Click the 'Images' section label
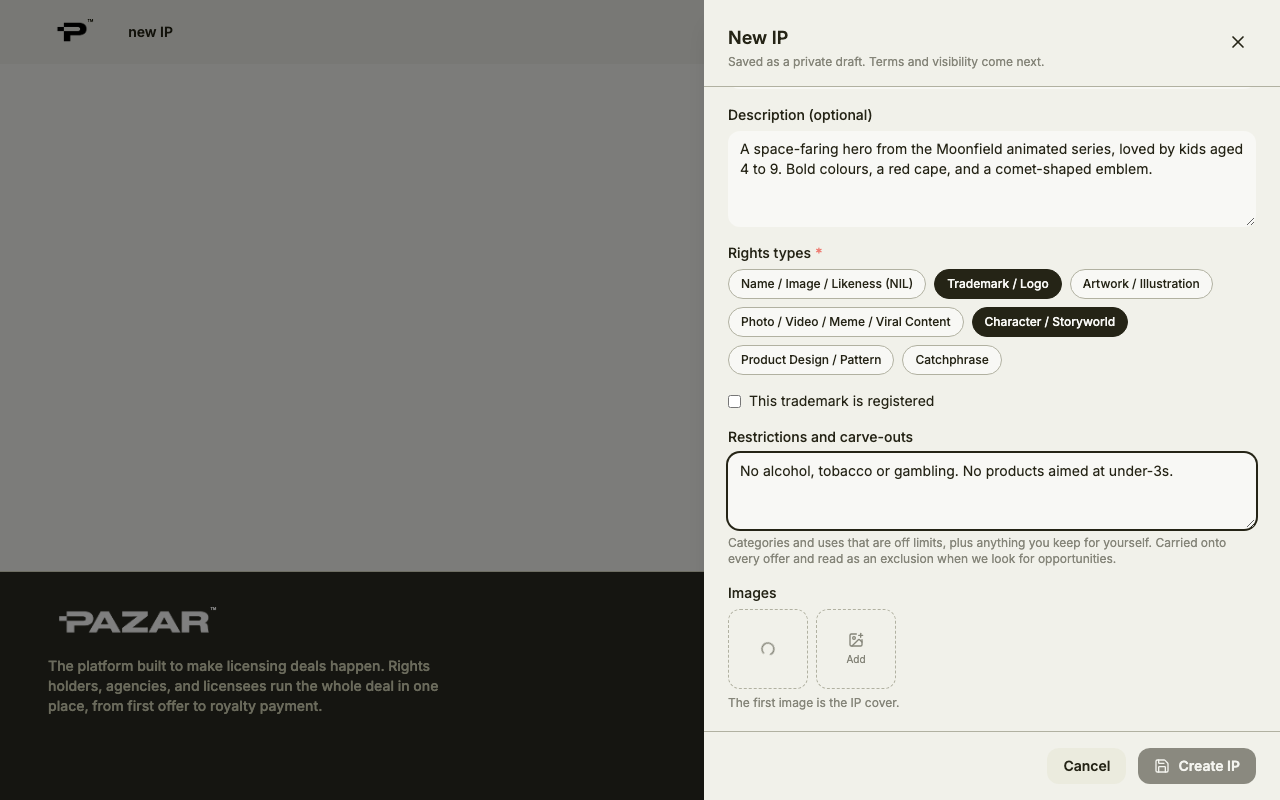The width and height of the screenshot is (1280, 800). (752, 593)
